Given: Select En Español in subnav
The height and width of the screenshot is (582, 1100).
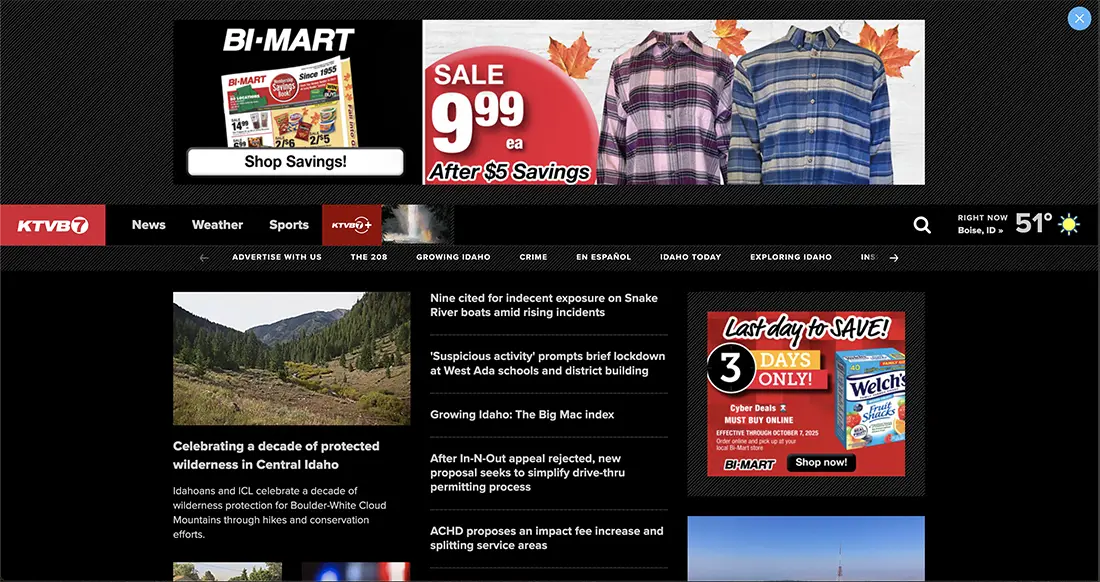Looking at the screenshot, I should pyautogui.click(x=603, y=257).
